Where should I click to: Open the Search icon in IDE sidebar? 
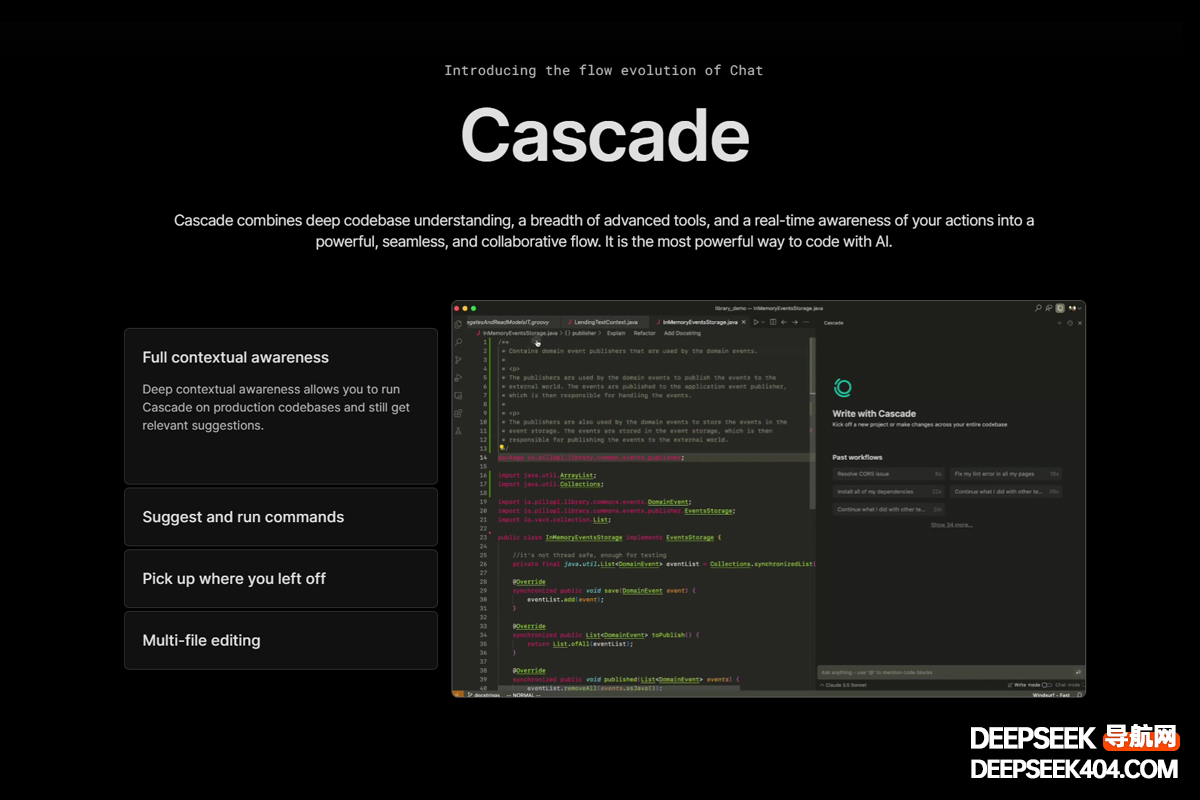pos(458,342)
